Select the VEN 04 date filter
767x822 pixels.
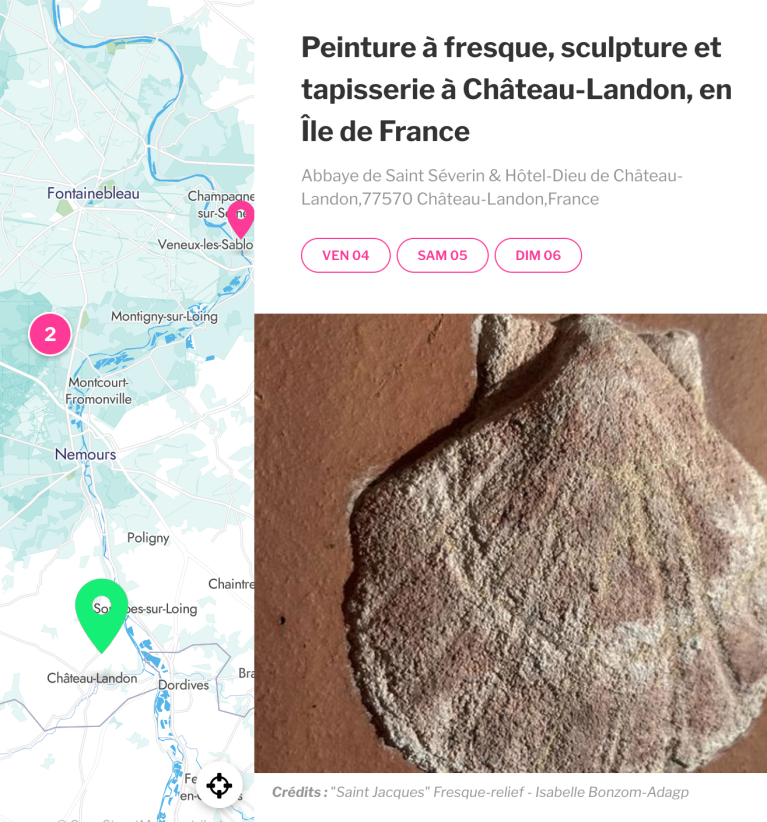pyautogui.click(x=345, y=255)
